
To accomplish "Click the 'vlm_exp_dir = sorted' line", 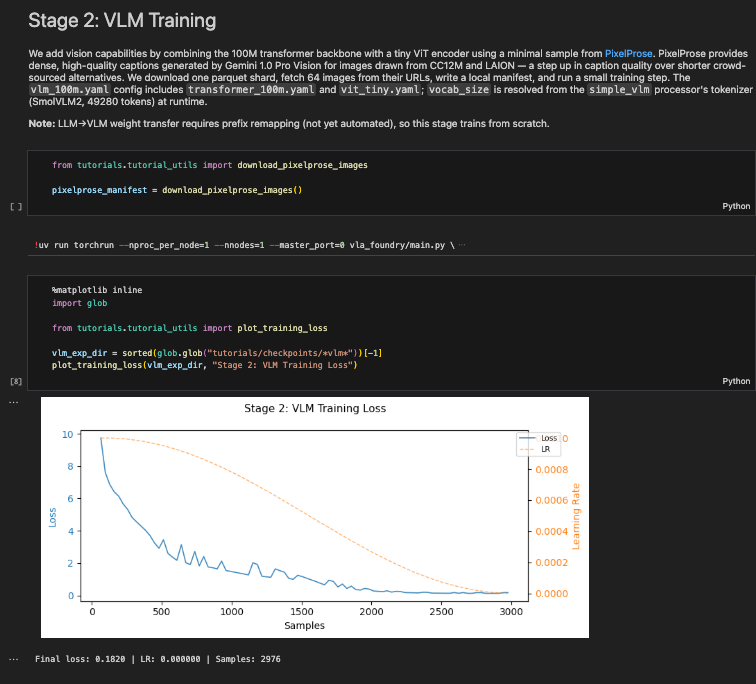I will coord(217,353).
